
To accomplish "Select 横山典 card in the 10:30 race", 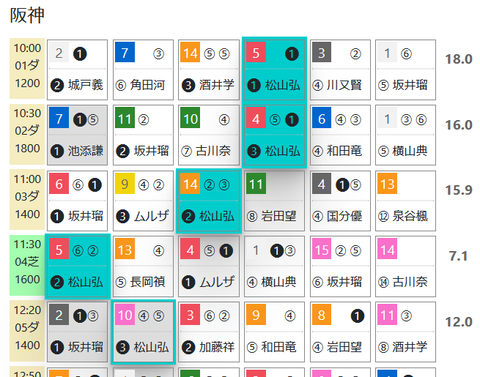I will (x=405, y=135).
